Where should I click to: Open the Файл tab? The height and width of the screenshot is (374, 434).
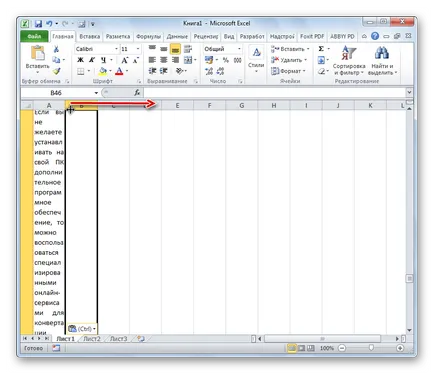coord(34,36)
